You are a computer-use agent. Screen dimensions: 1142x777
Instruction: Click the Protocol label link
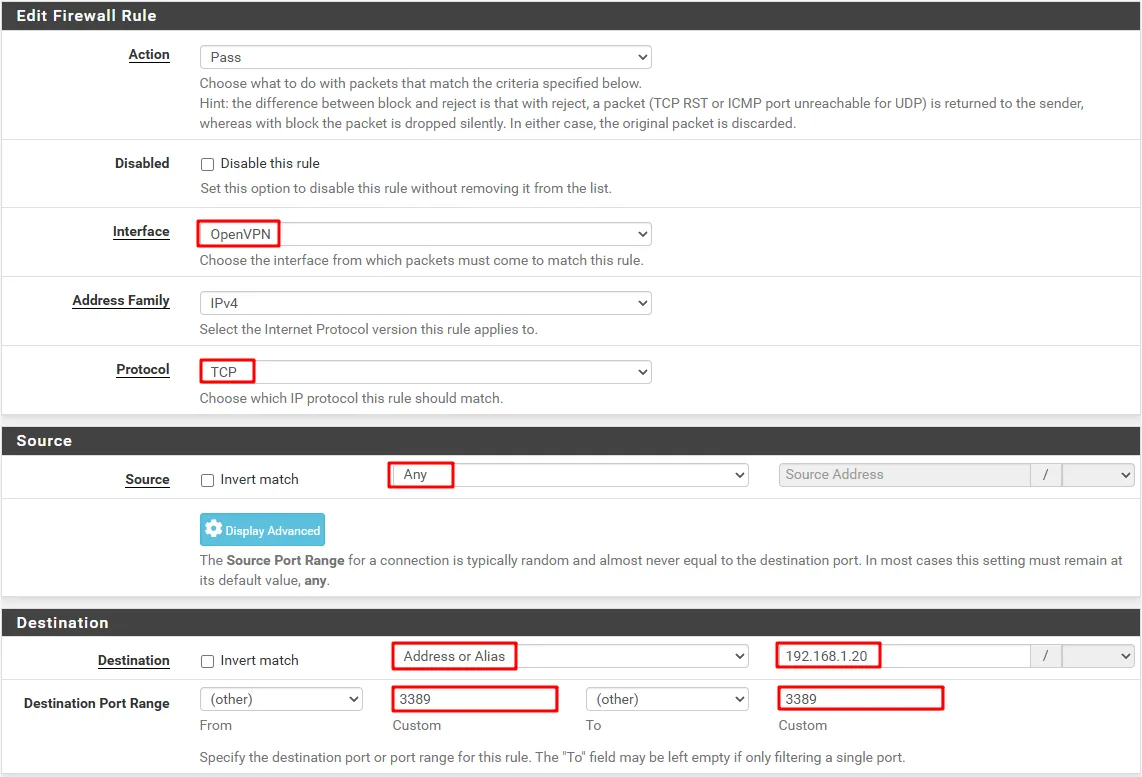tap(143, 370)
